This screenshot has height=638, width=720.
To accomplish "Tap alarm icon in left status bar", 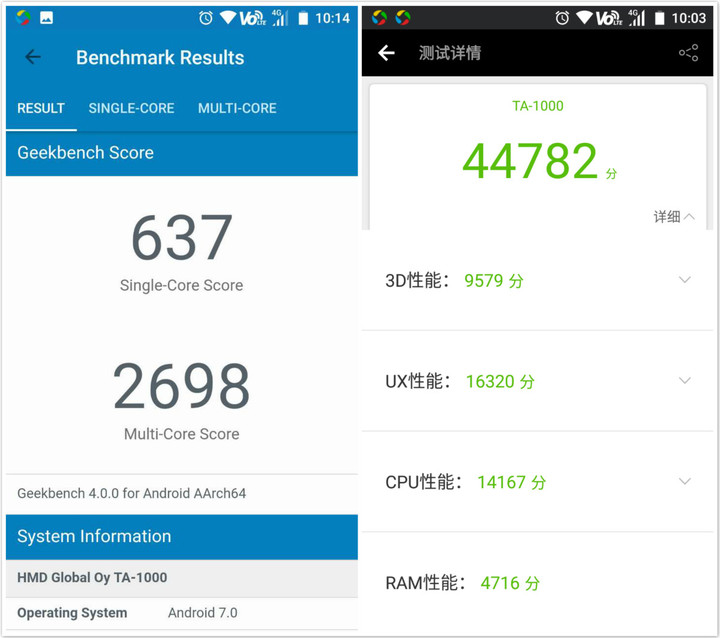I will pos(206,18).
